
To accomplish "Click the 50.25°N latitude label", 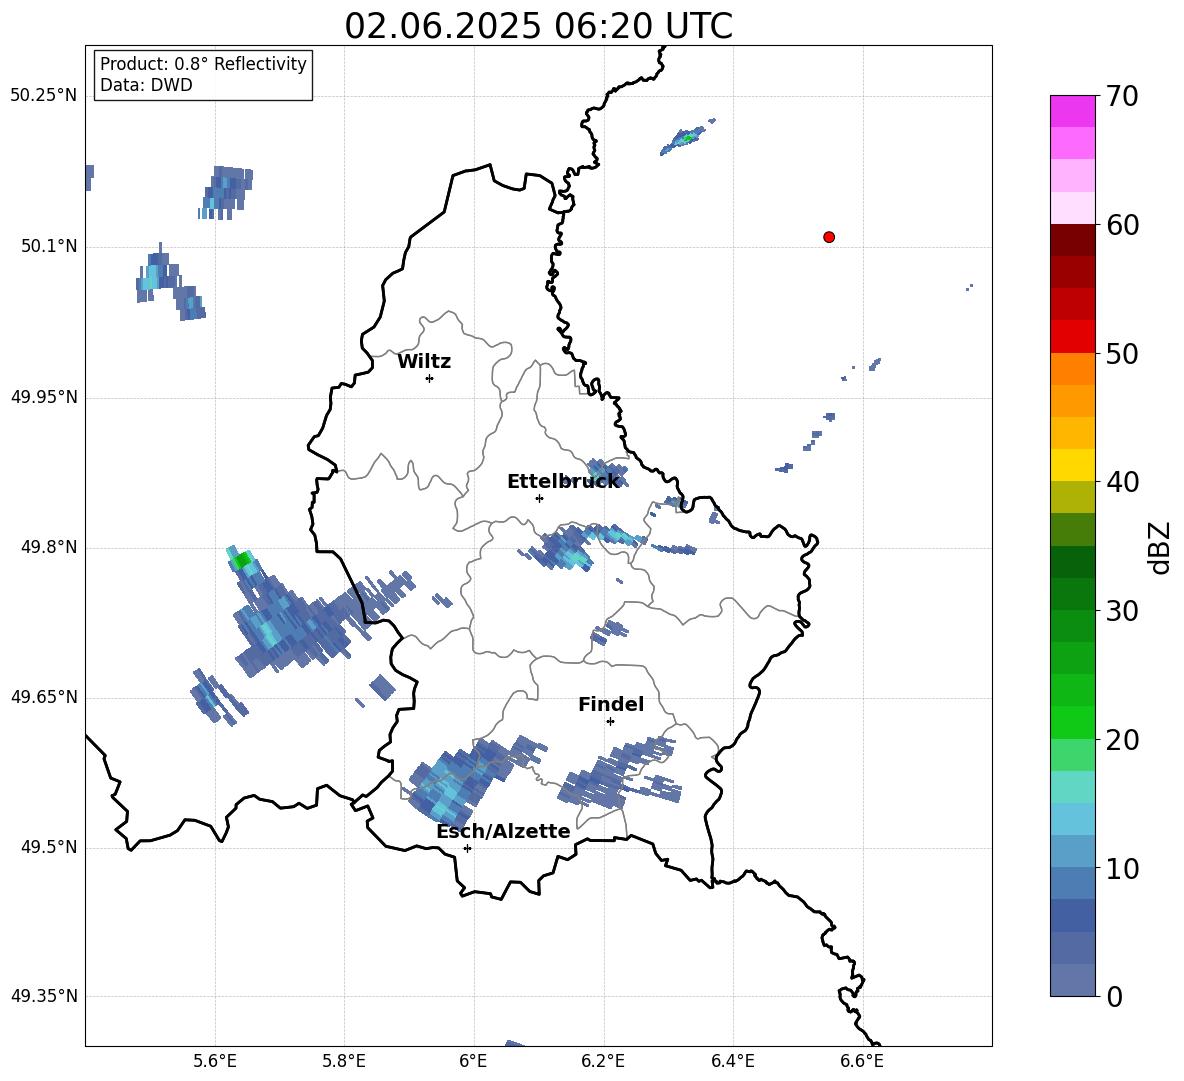I will [44, 96].
